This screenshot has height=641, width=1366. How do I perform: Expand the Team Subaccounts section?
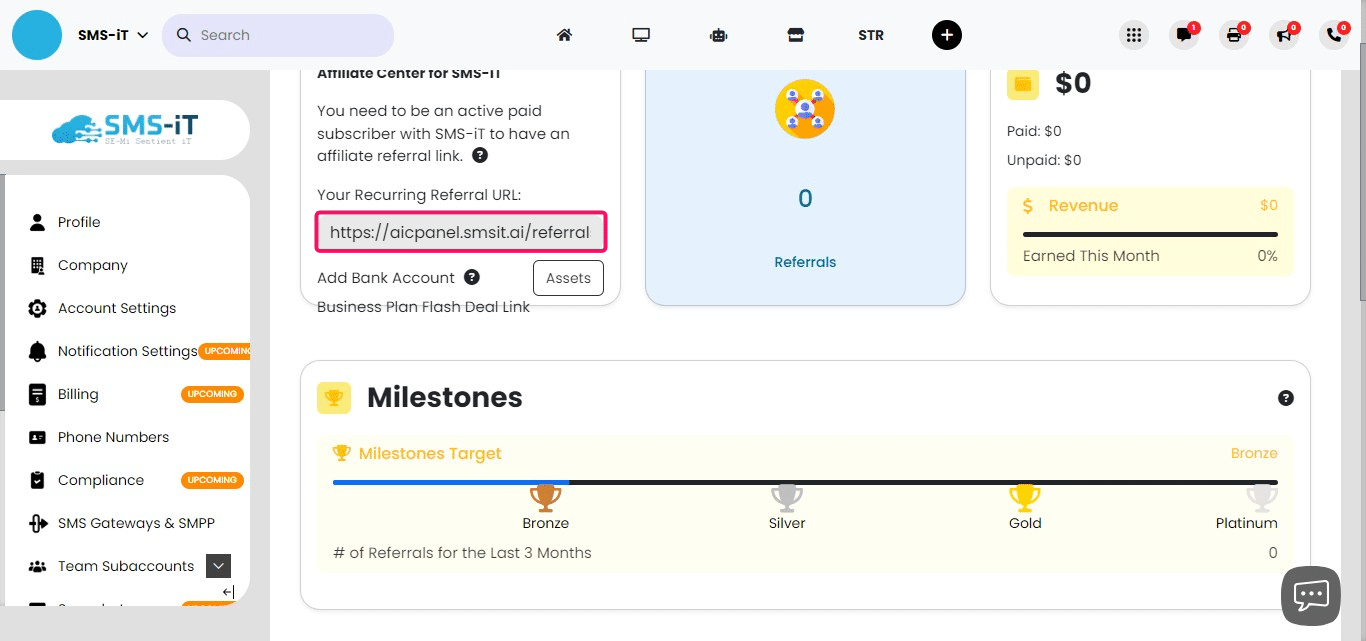(218, 566)
